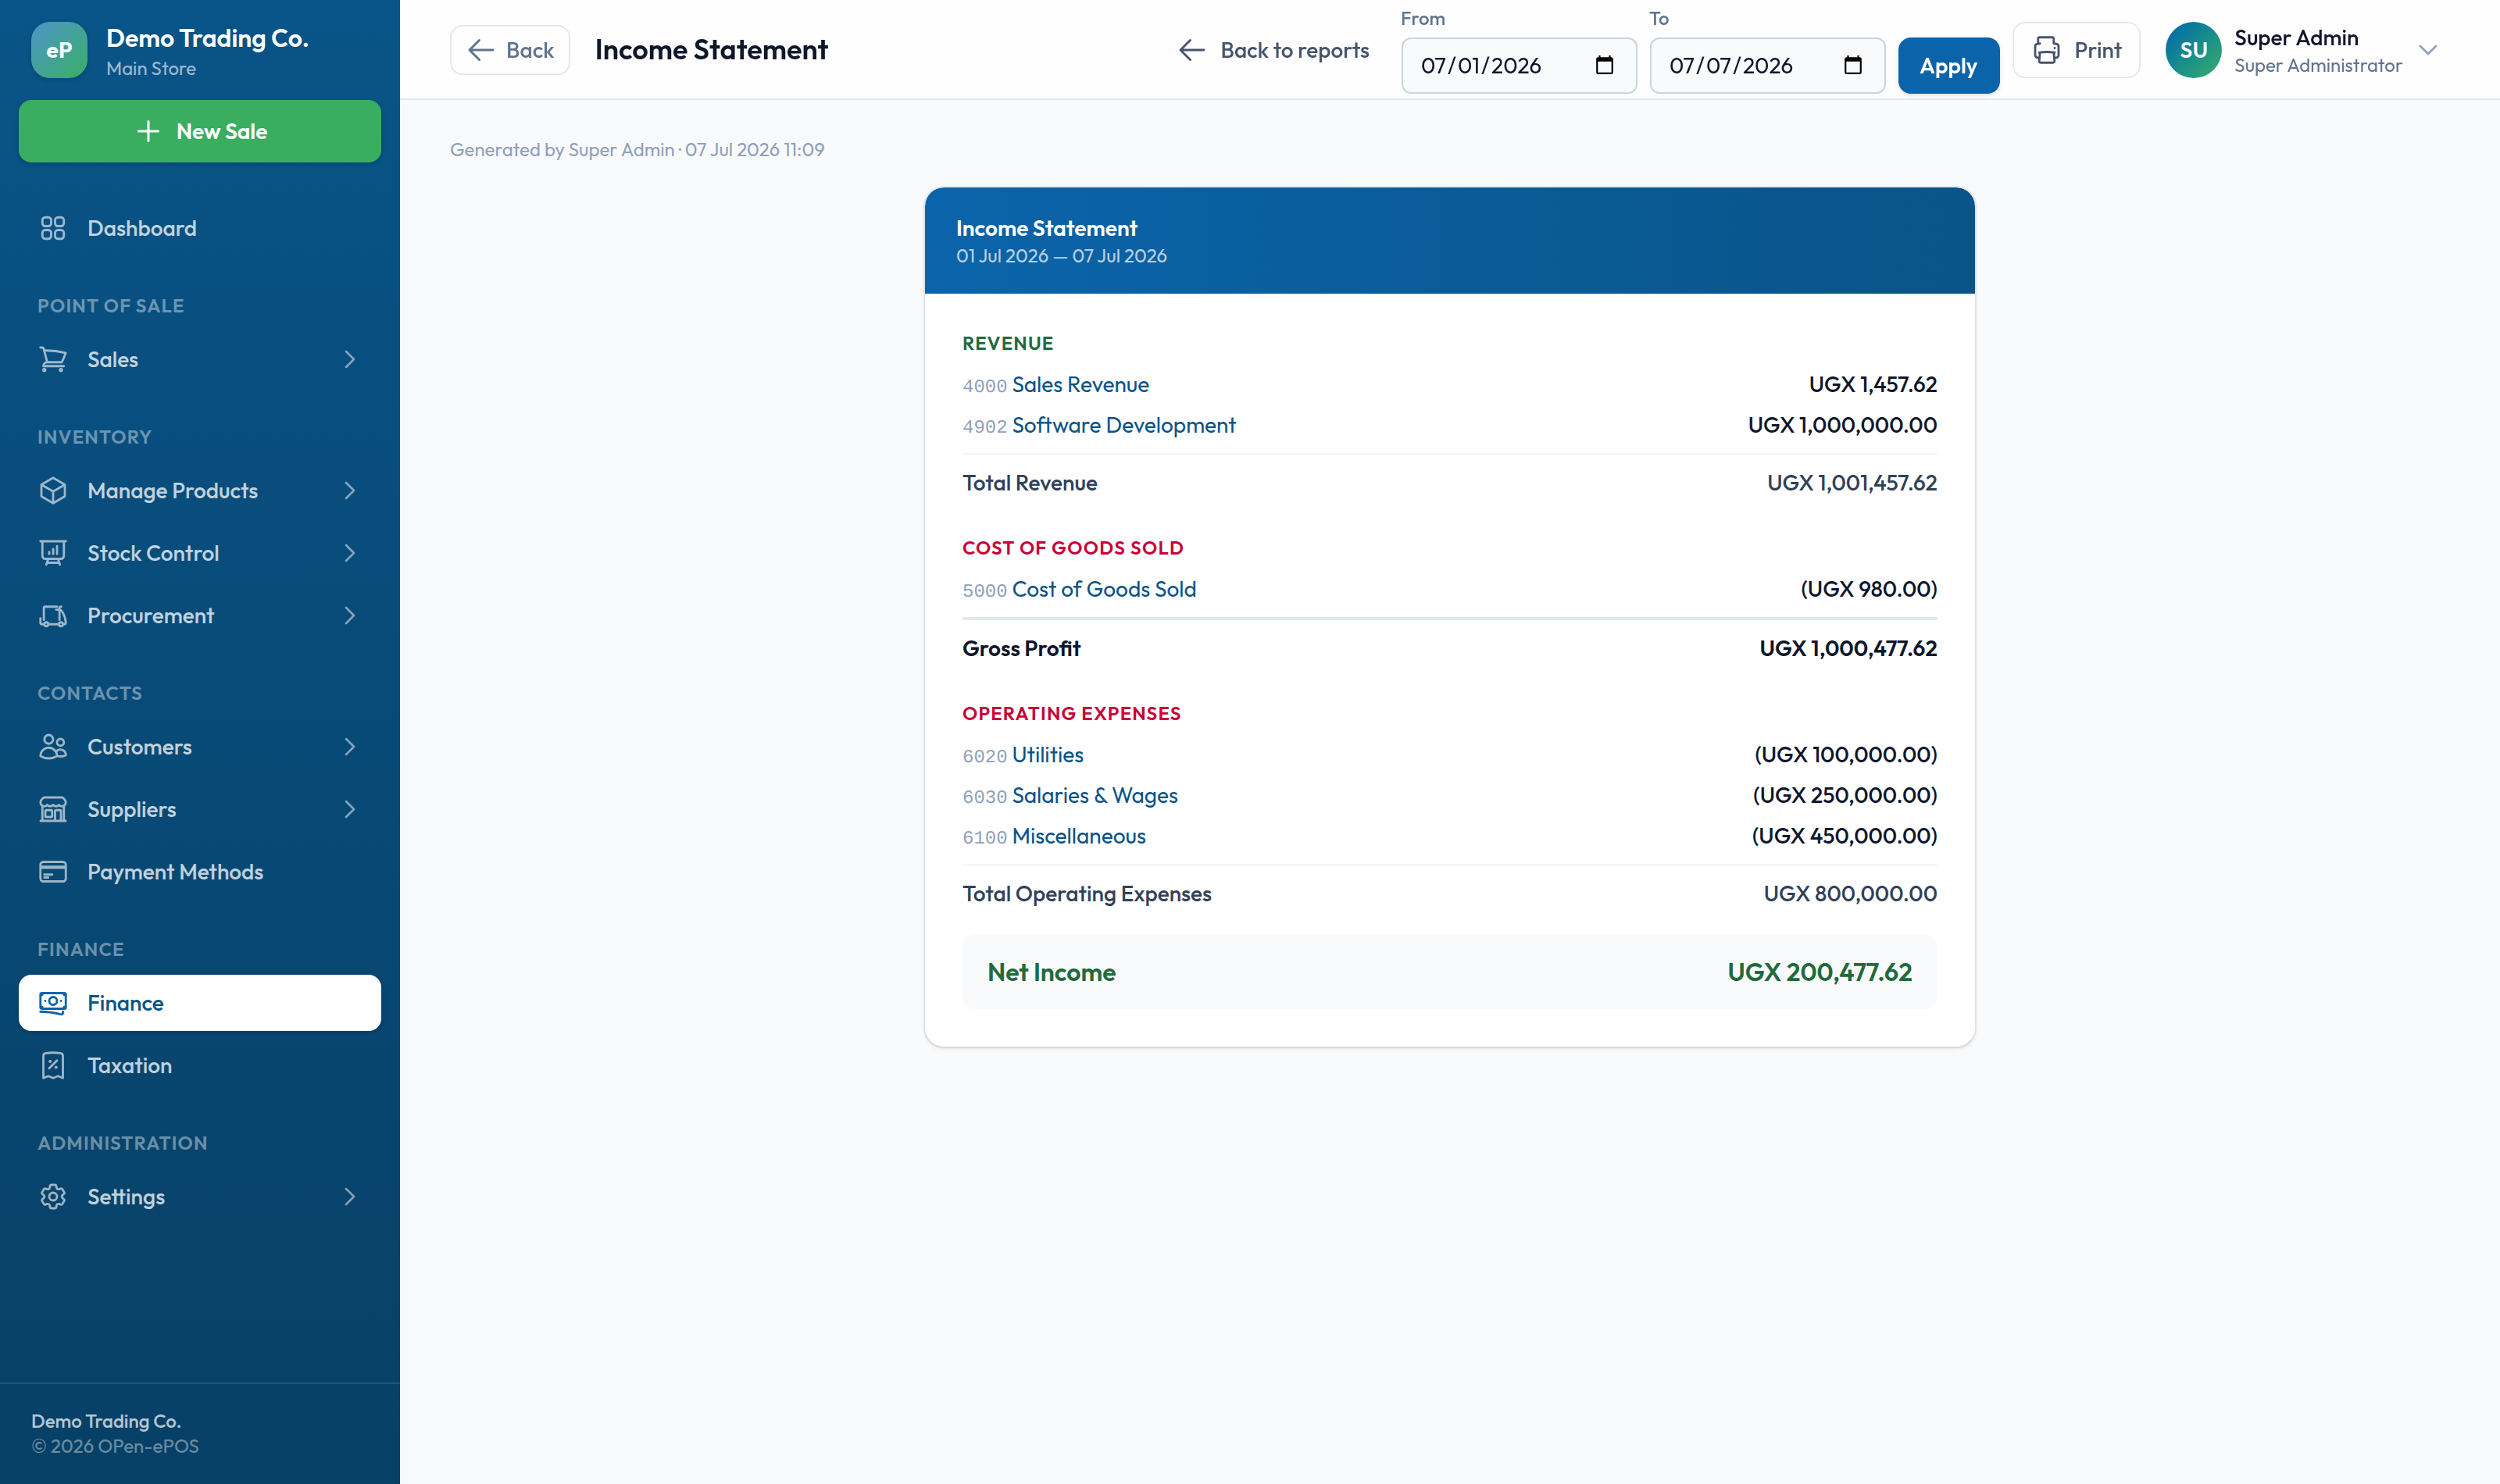Select the Net Income UGX 200,477.62 value
The image size is (2500, 1484).
point(1819,972)
